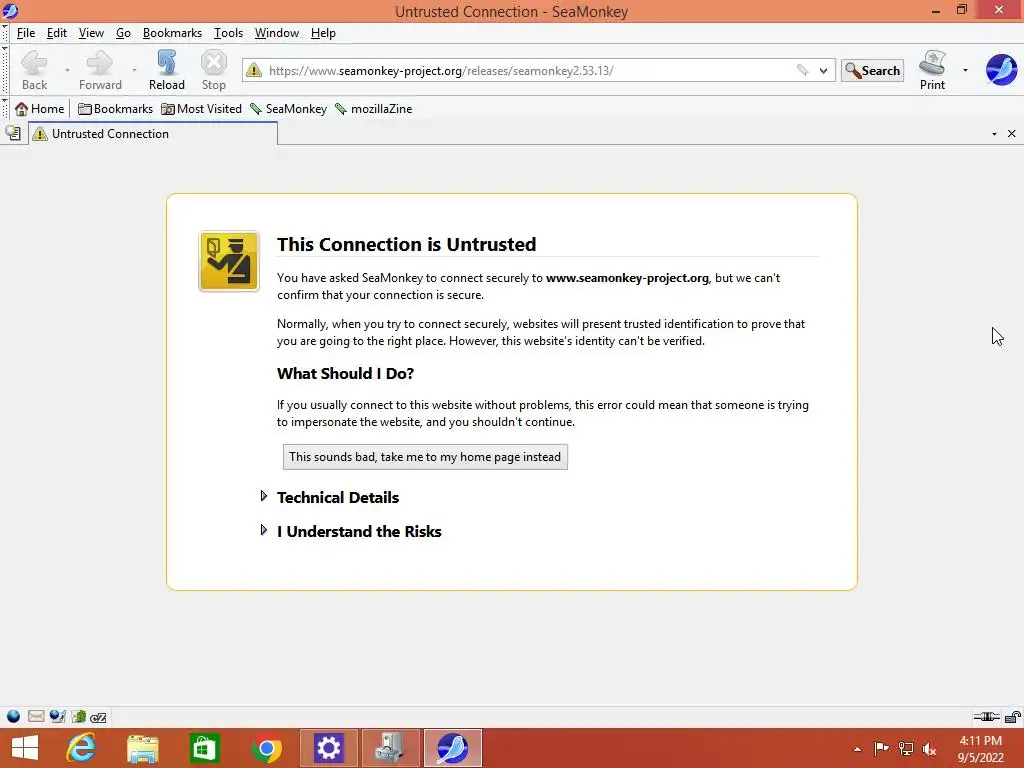Open the Print button dropdown arrow
The height and width of the screenshot is (768, 1024).
point(965,70)
